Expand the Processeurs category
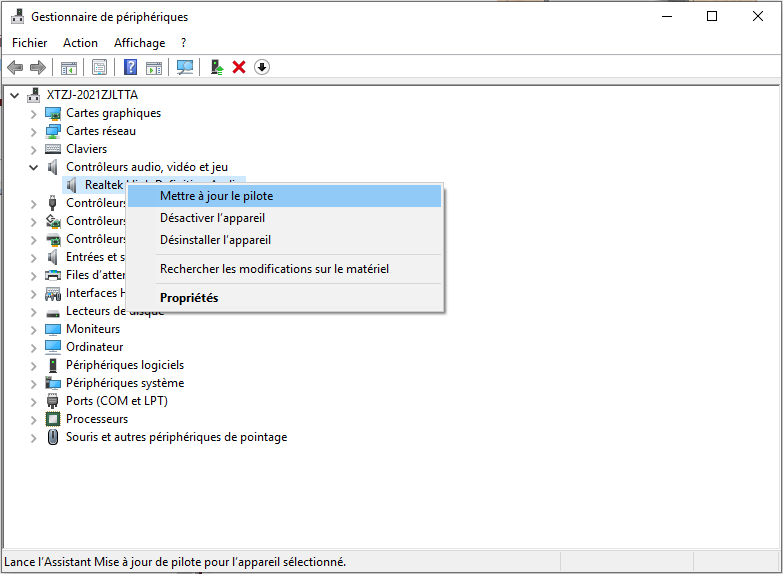Screen dimensions: 783x574 click(33, 420)
